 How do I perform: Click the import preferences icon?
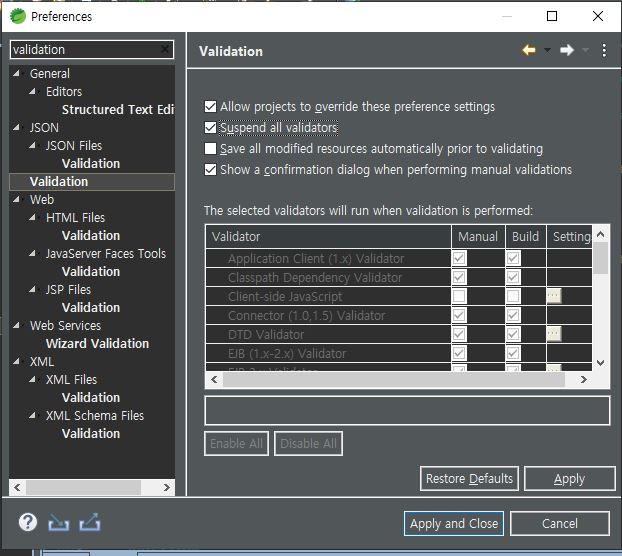click(x=58, y=523)
